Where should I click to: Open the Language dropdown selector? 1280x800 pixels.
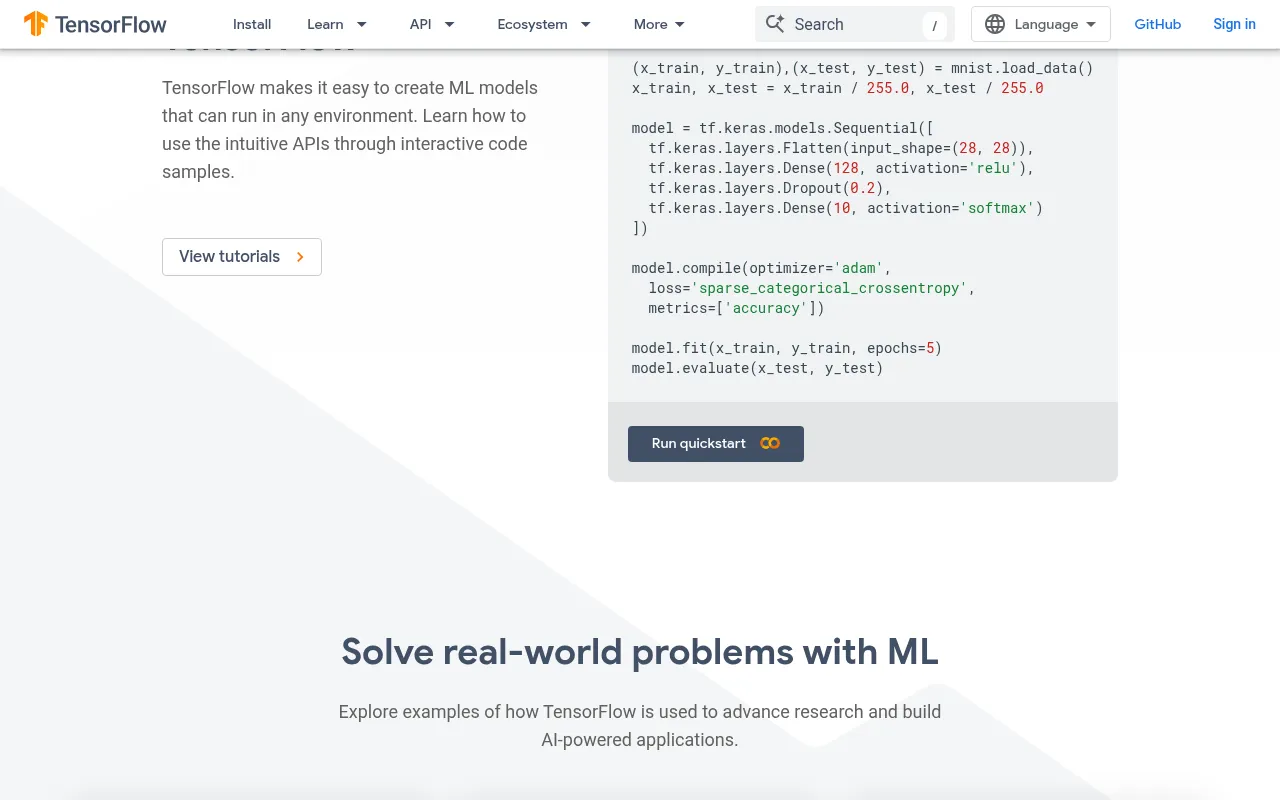coord(1041,24)
